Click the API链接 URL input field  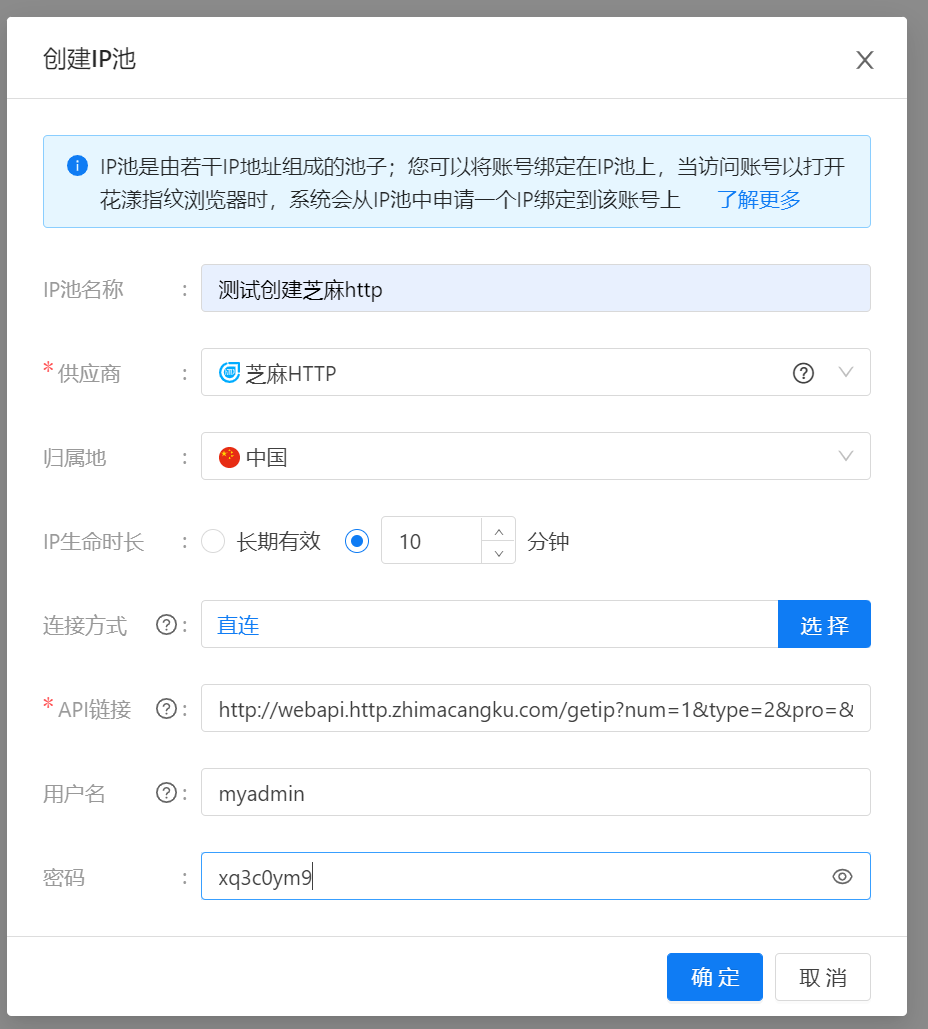coord(536,708)
